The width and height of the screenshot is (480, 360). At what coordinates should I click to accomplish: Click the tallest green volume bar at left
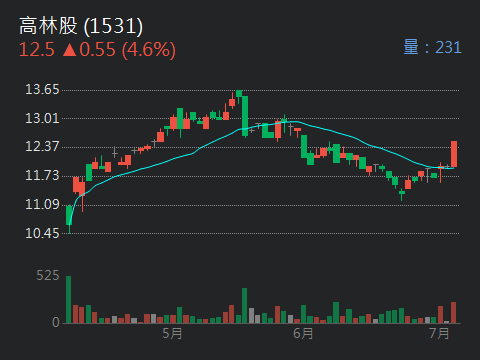68,299
